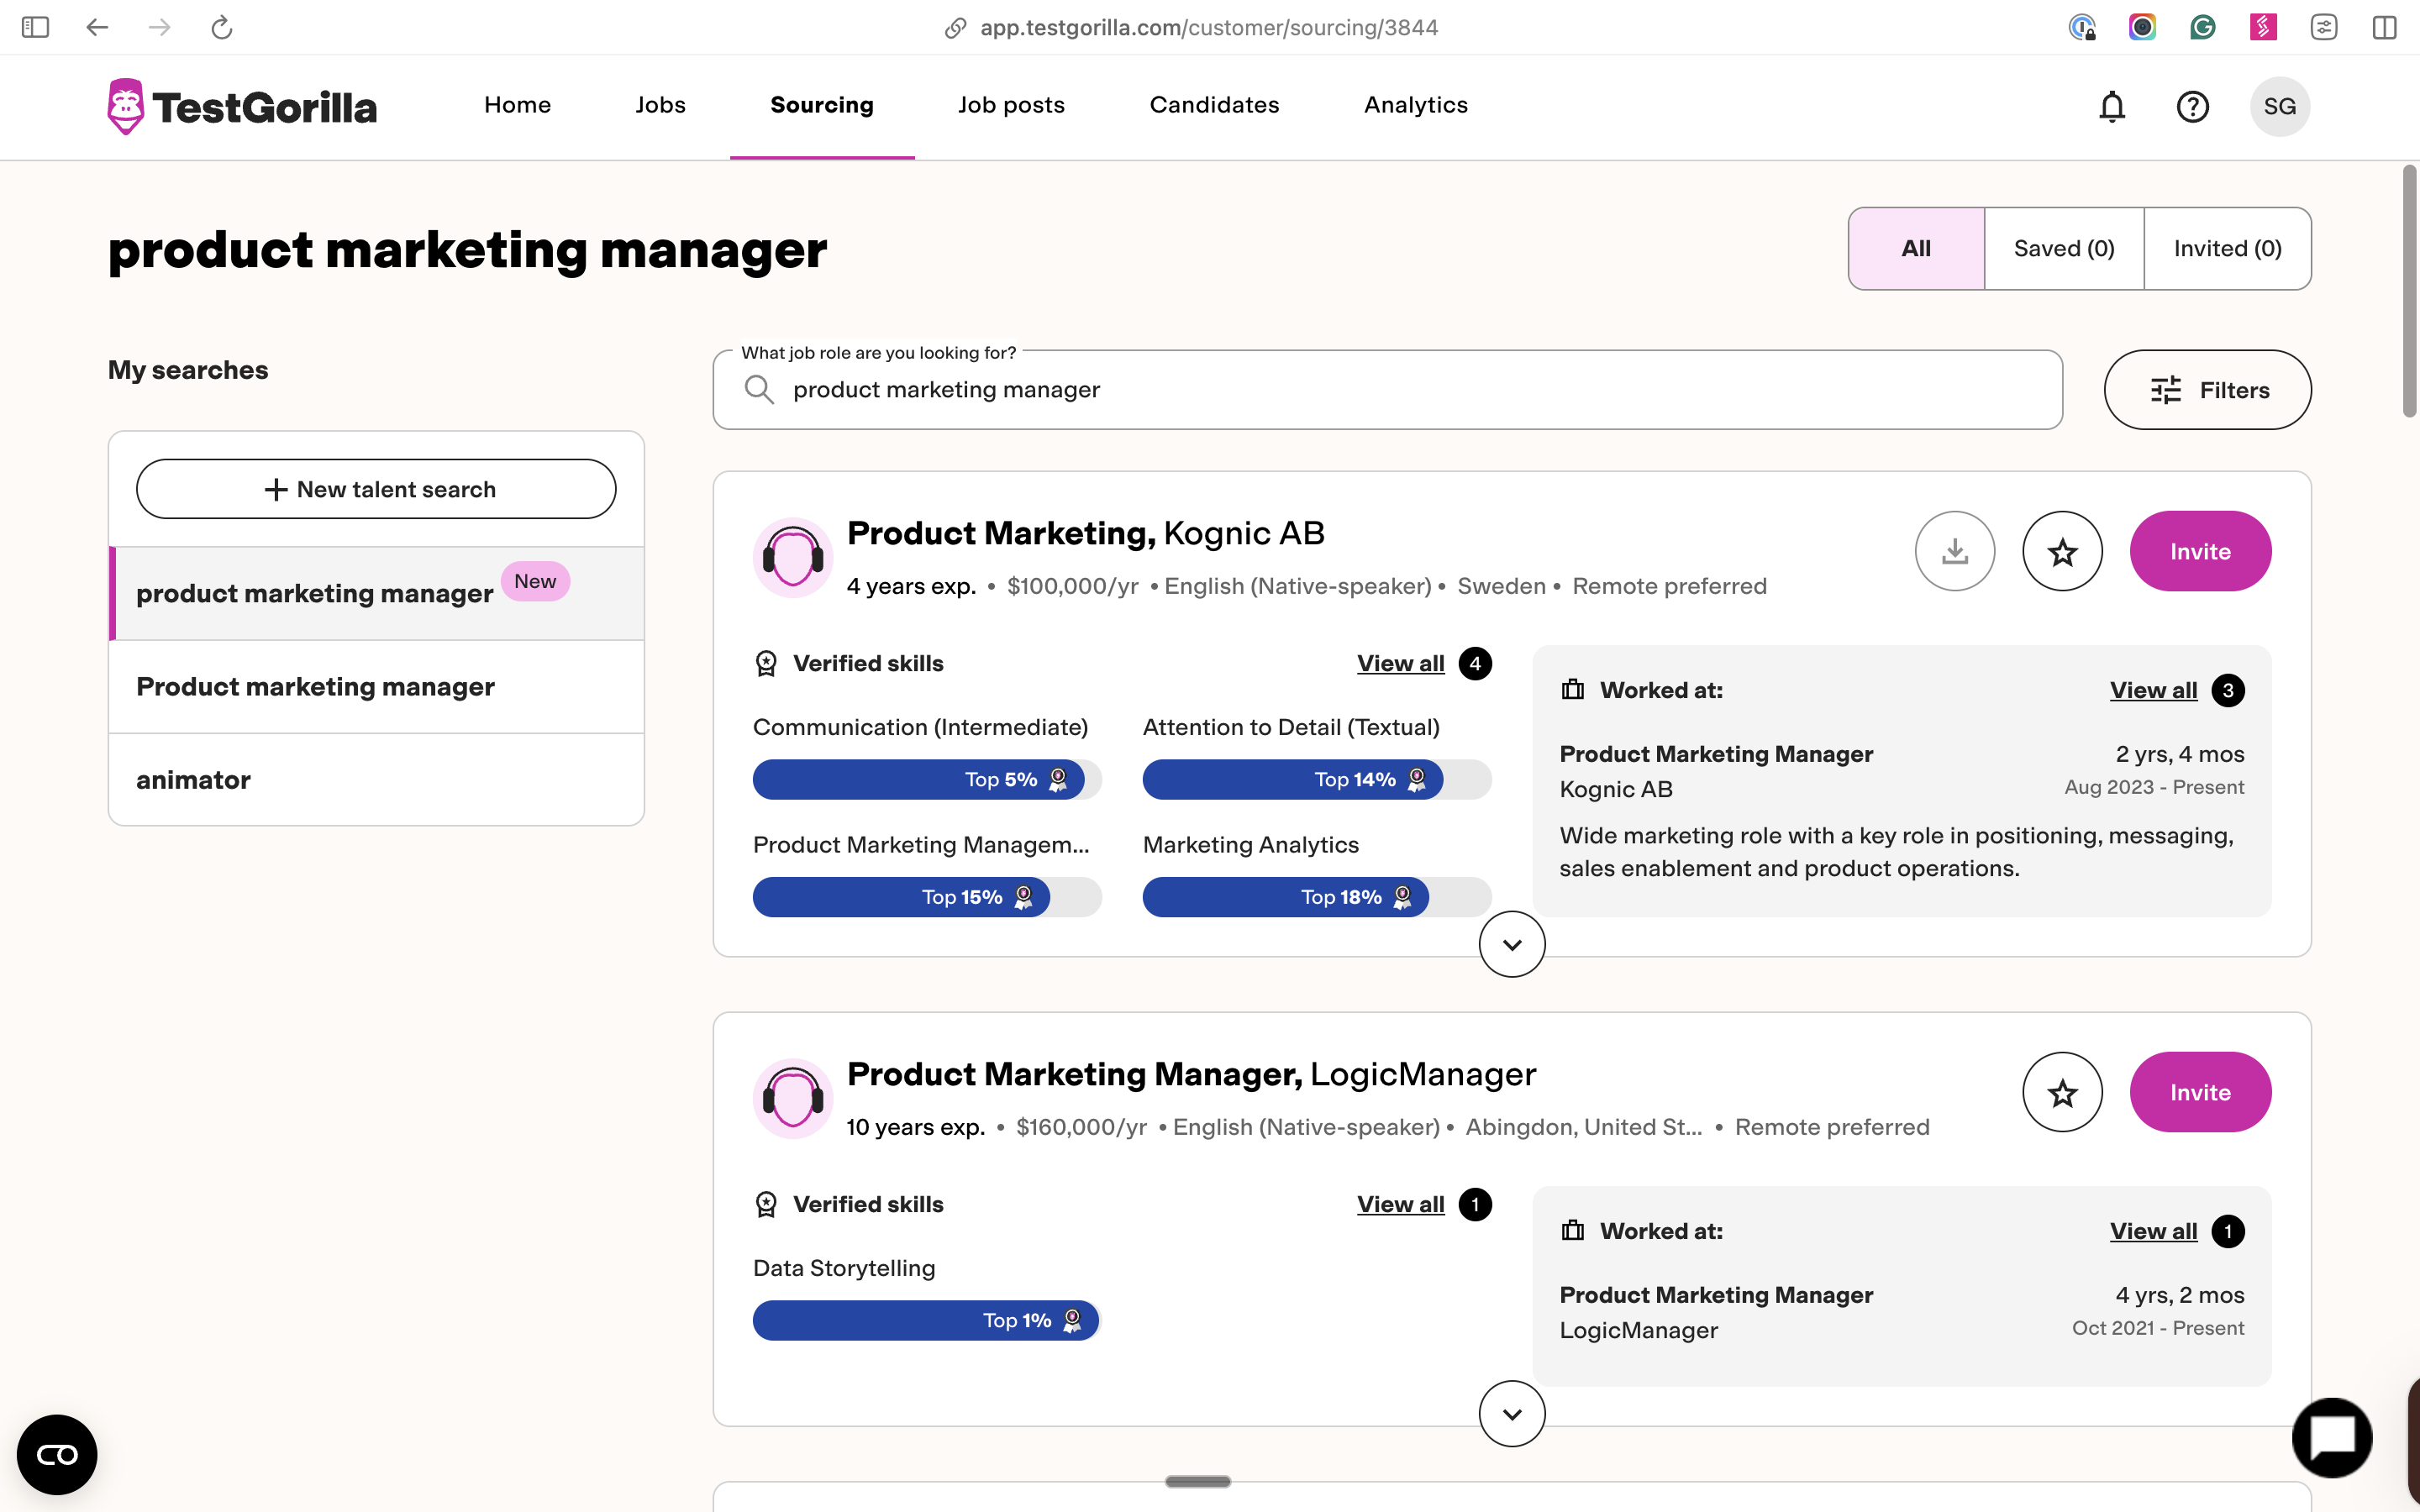
Task: Open the animator saved search
Action: [376, 780]
